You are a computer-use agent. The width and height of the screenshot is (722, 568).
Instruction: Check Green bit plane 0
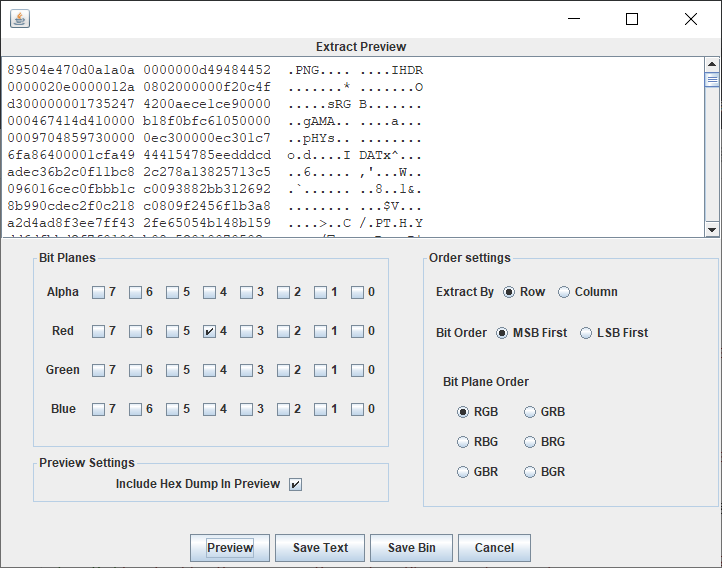357,371
